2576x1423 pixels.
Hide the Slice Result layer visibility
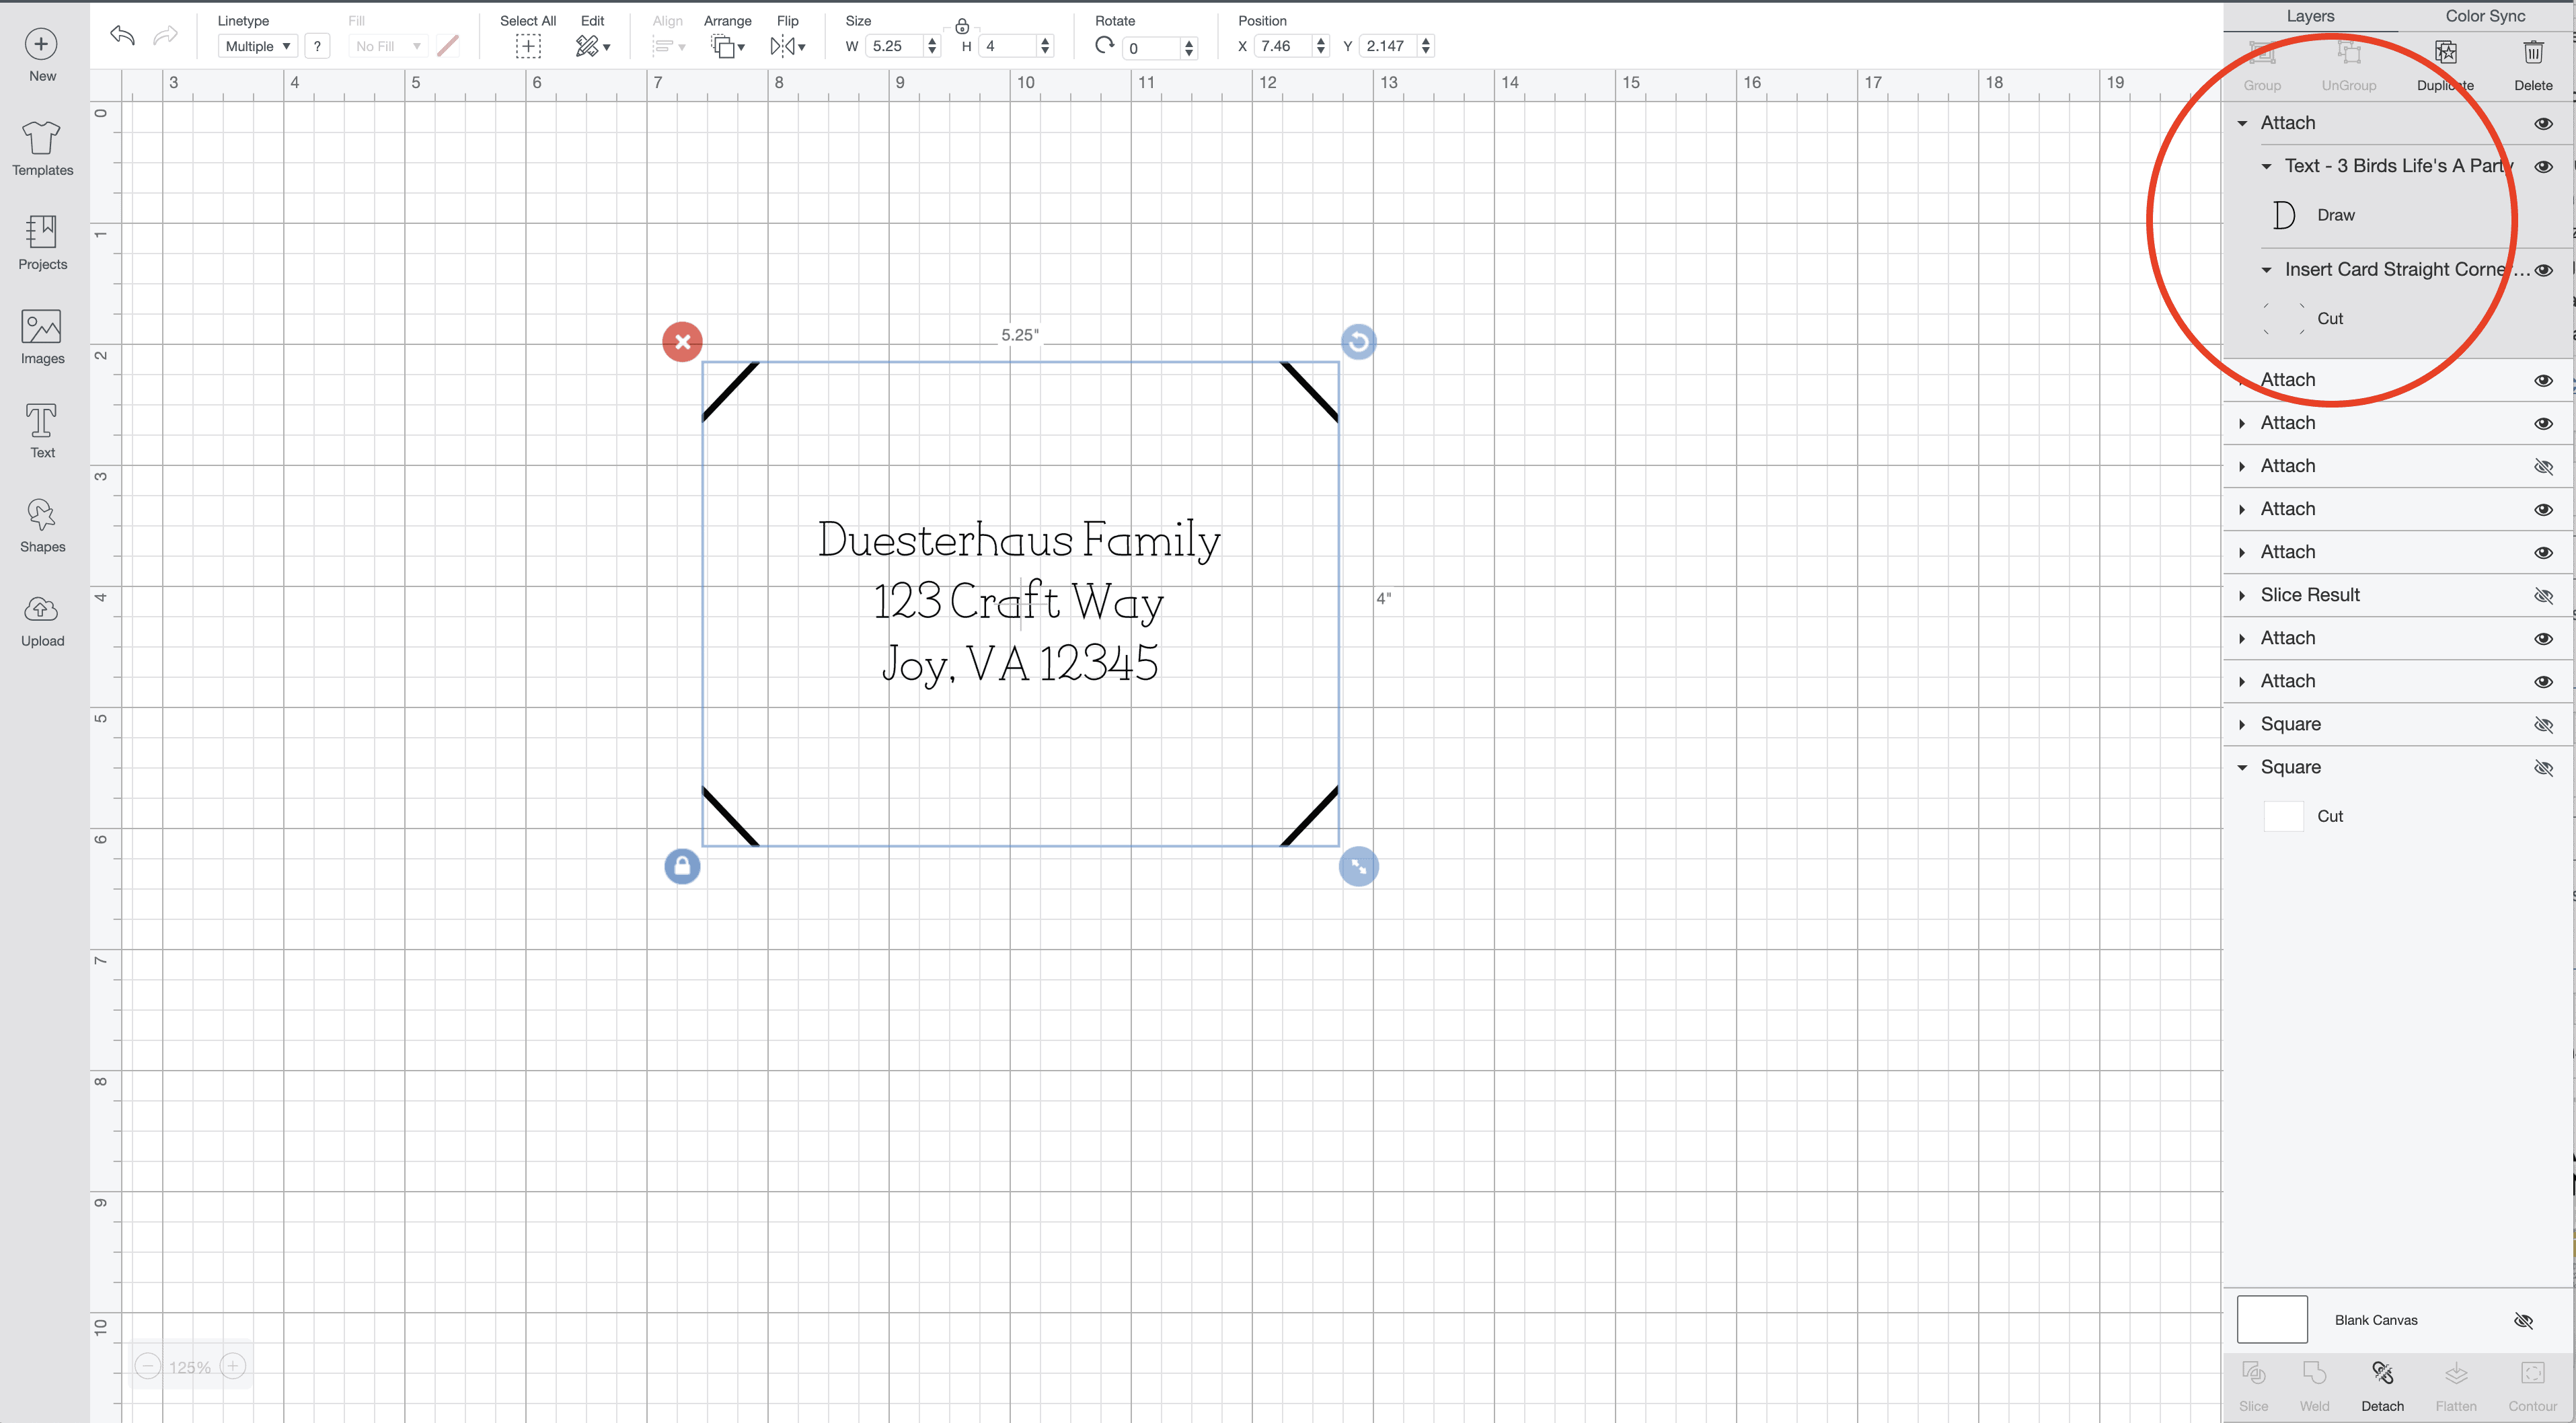2543,596
